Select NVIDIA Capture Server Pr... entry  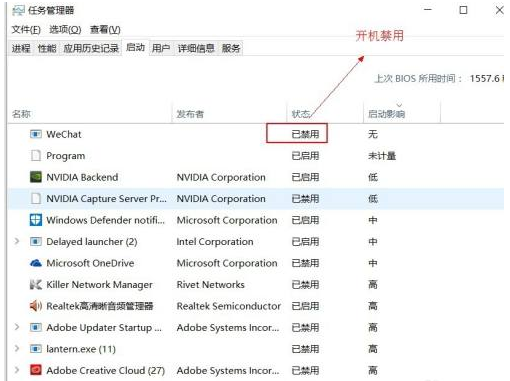pos(106,199)
